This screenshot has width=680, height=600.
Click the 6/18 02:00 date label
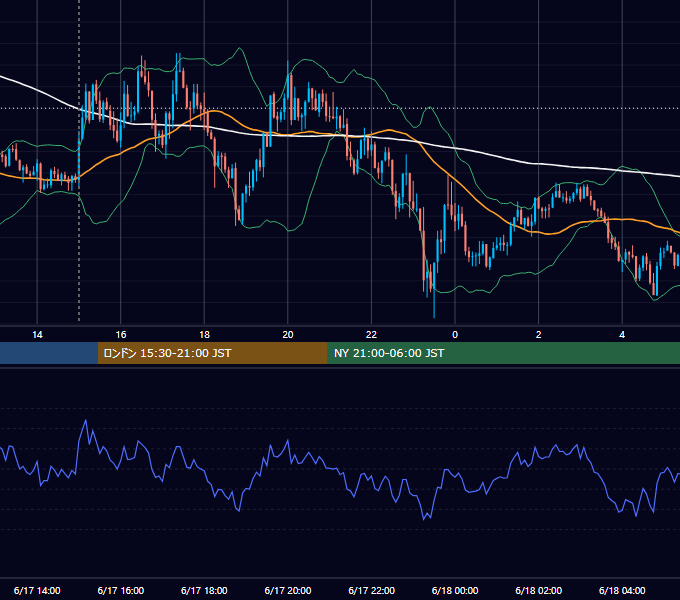pyautogui.click(x=539, y=590)
